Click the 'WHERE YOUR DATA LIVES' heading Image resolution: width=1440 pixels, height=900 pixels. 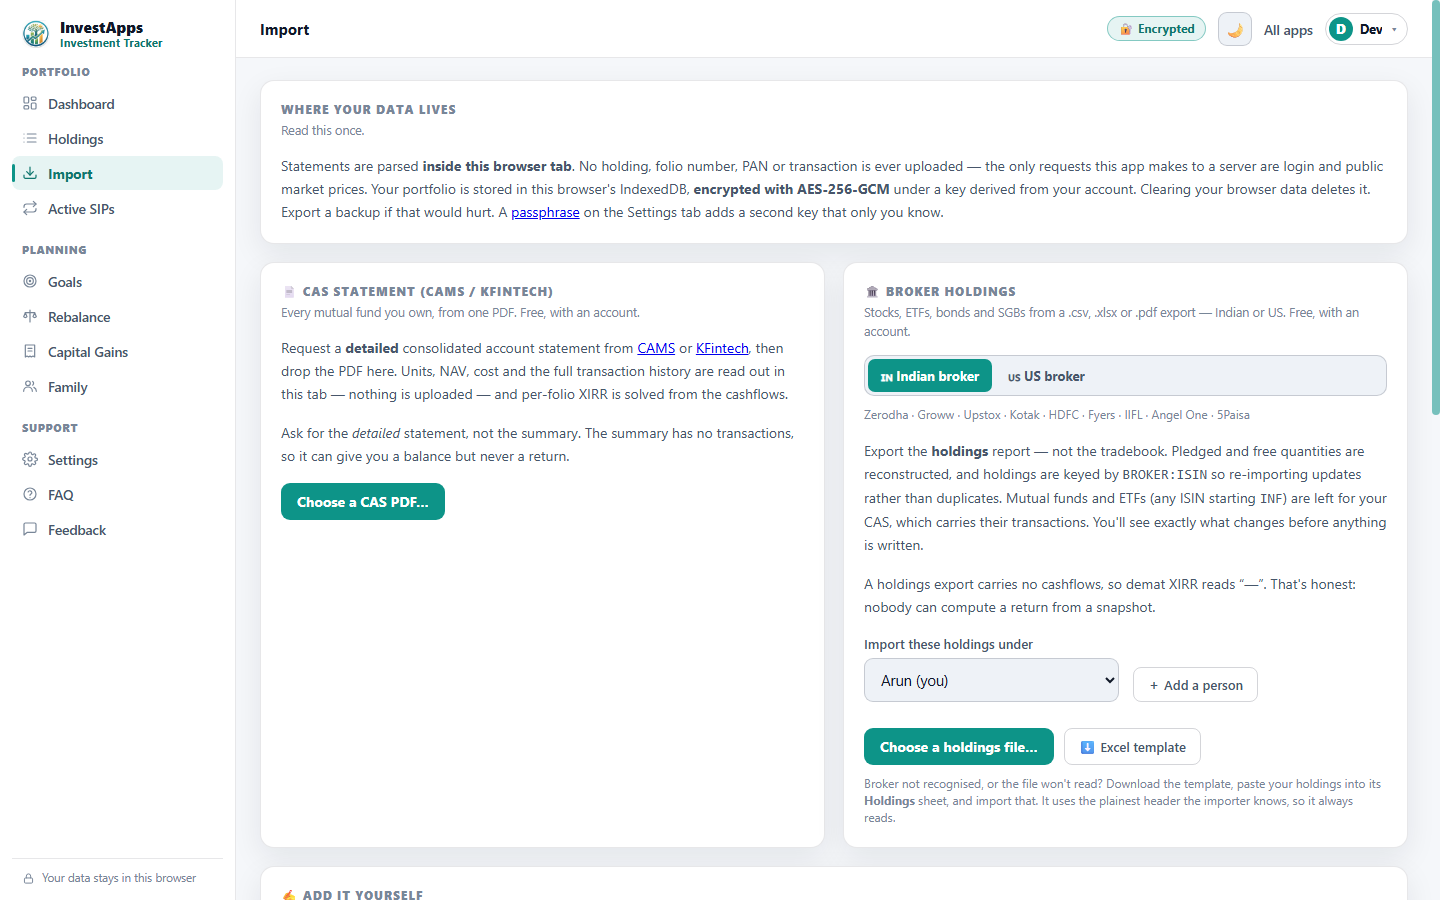click(368, 110)
